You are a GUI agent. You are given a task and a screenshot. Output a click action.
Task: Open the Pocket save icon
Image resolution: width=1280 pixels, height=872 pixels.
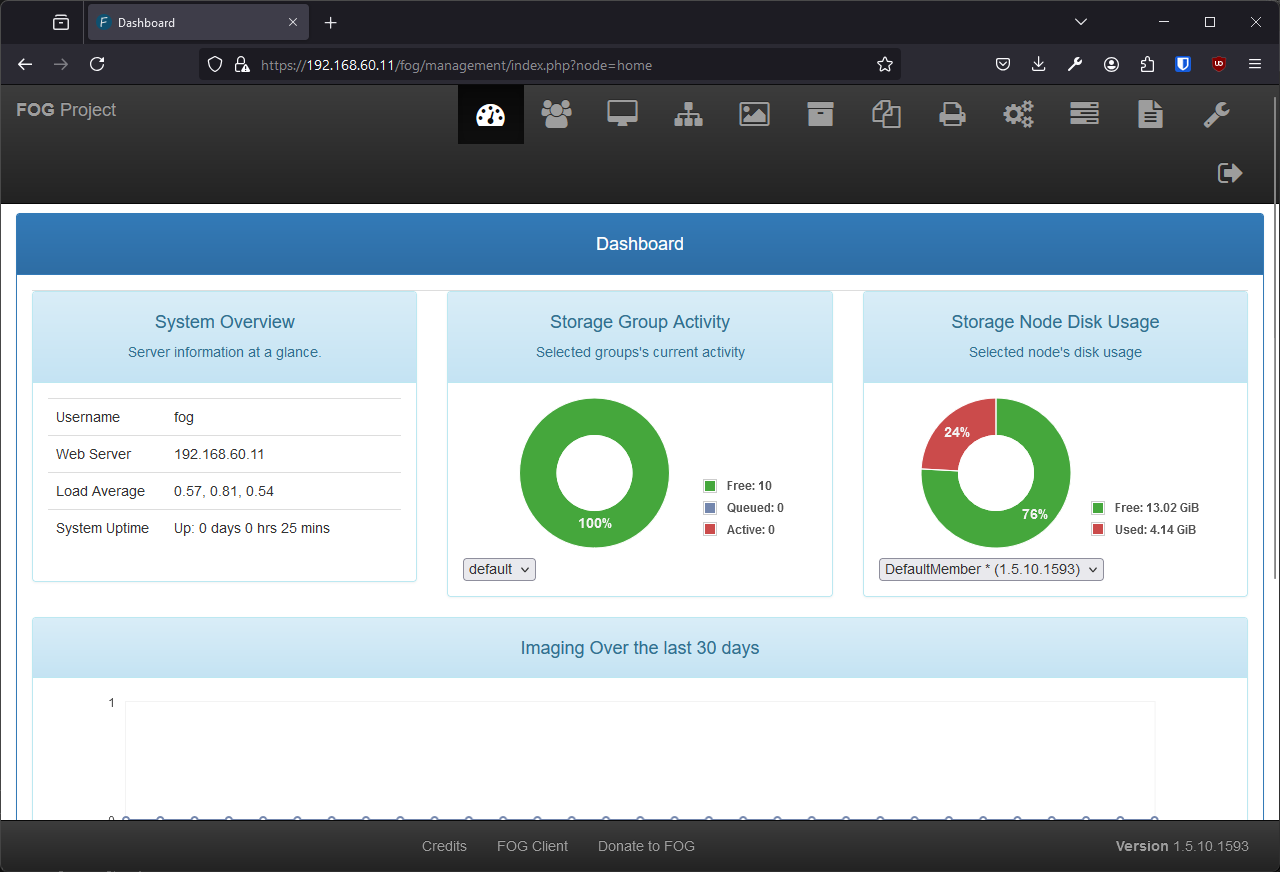[1002, 64]
